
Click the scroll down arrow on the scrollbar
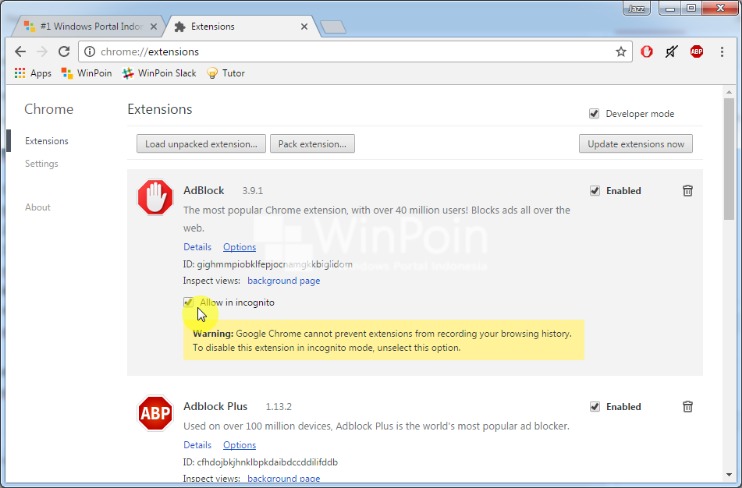click(x=729, y=475)
